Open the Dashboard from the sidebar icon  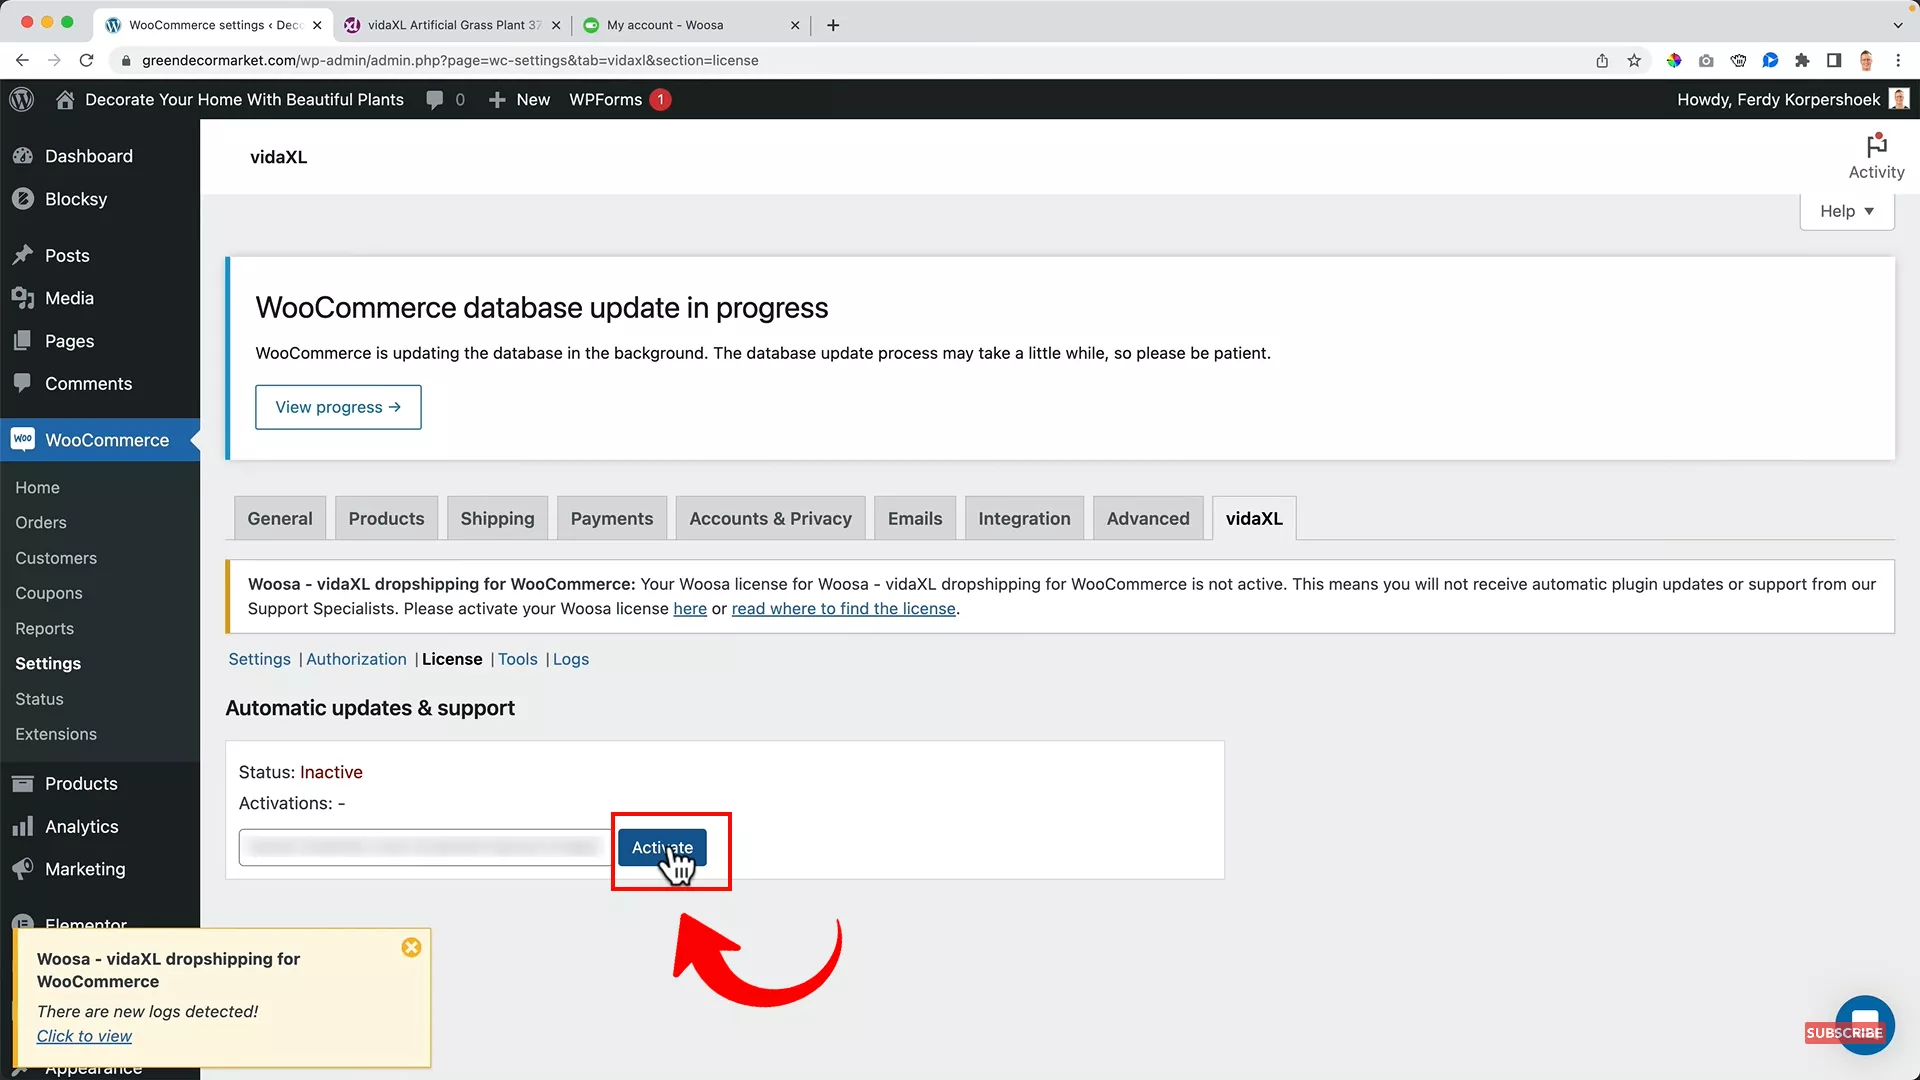pyautogui.click(x=23, y=156)
